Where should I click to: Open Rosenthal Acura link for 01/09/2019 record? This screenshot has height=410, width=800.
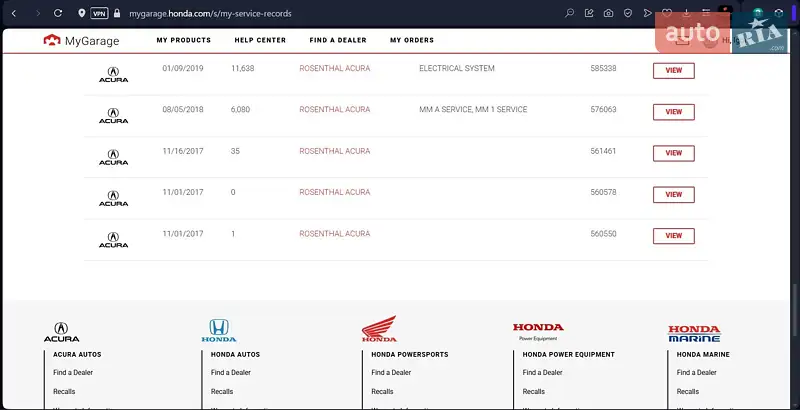334,68
